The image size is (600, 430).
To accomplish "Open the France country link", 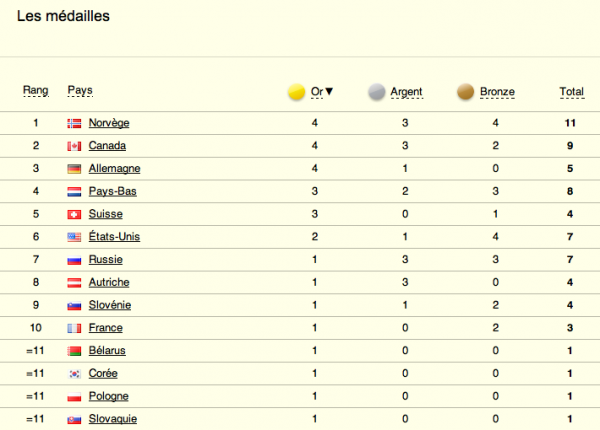I will pos(106,328).
